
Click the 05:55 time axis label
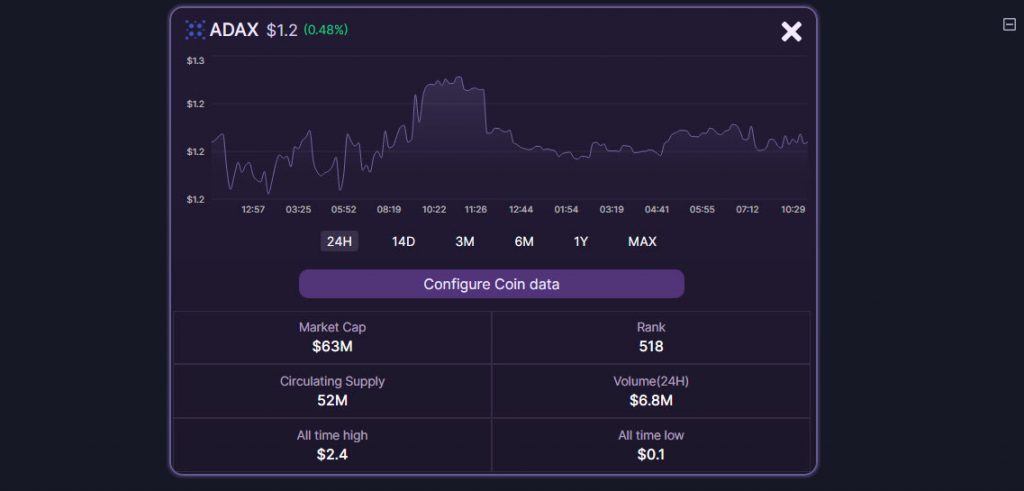click(702, 210)
